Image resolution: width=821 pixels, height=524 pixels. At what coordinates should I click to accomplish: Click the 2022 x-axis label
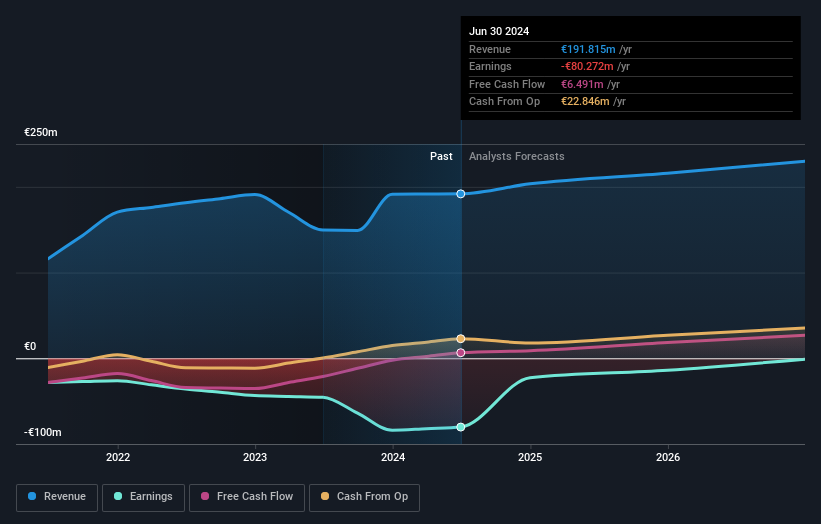tap(118, 458)
